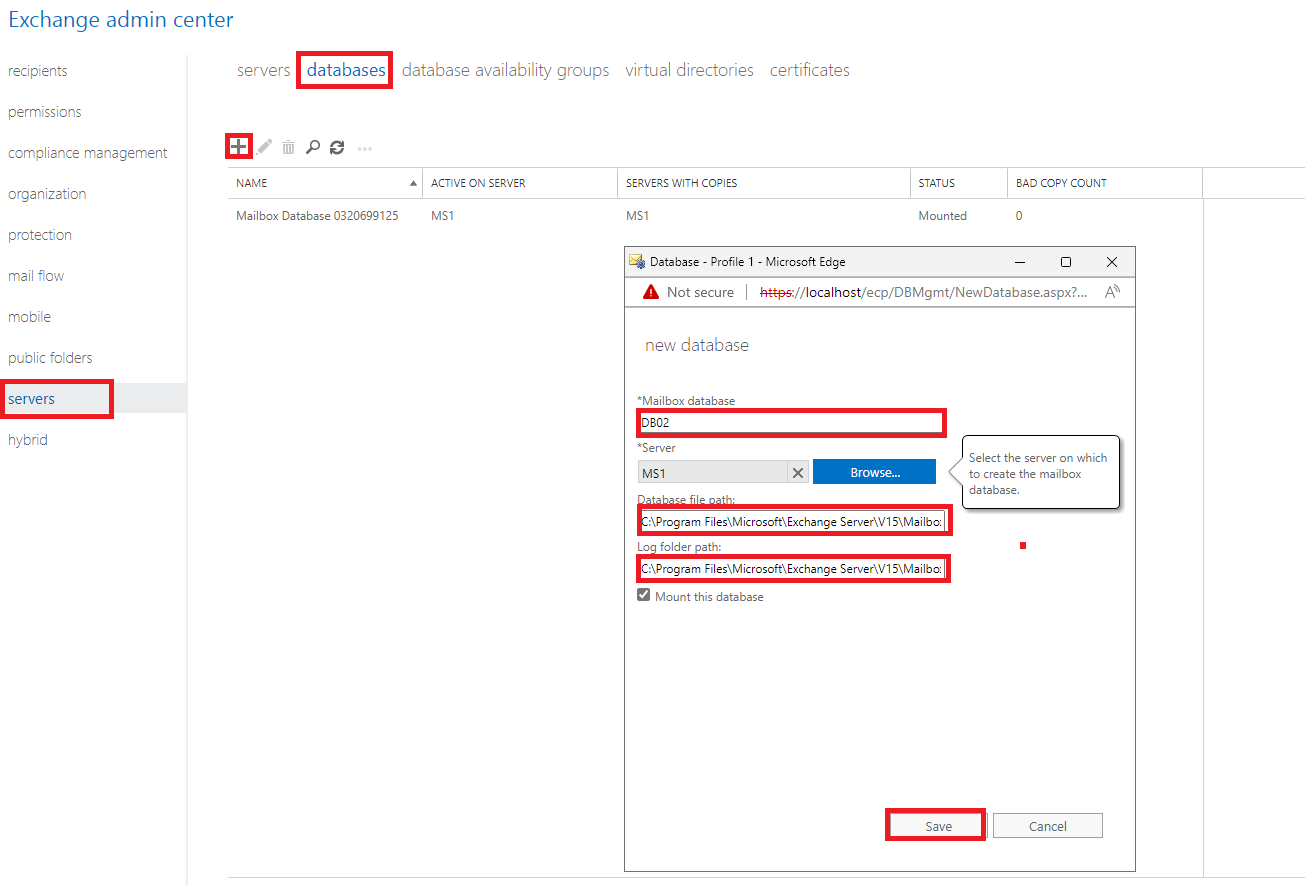Open database availability groups tab

pos(505,70)
